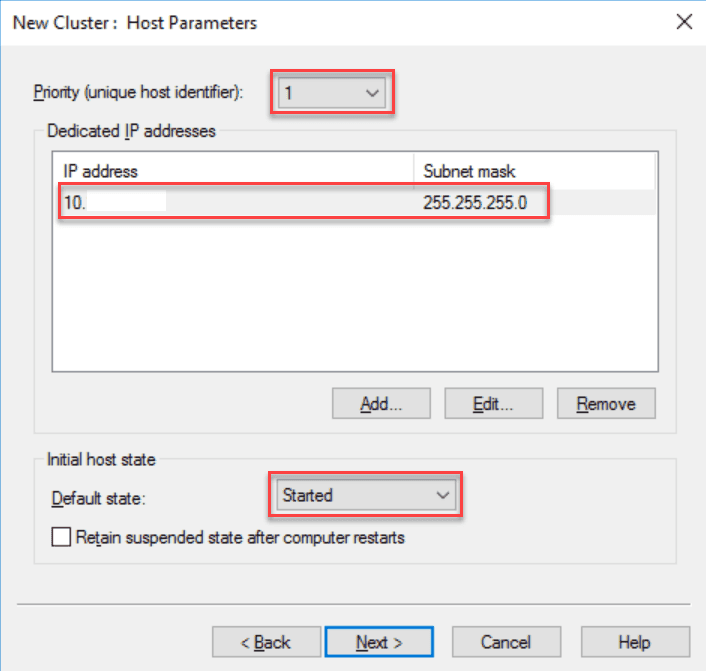Open the Priority host identifier dropdown
Image resolution: width=706 pixels, height=671 pixels.
click(332, 93)
